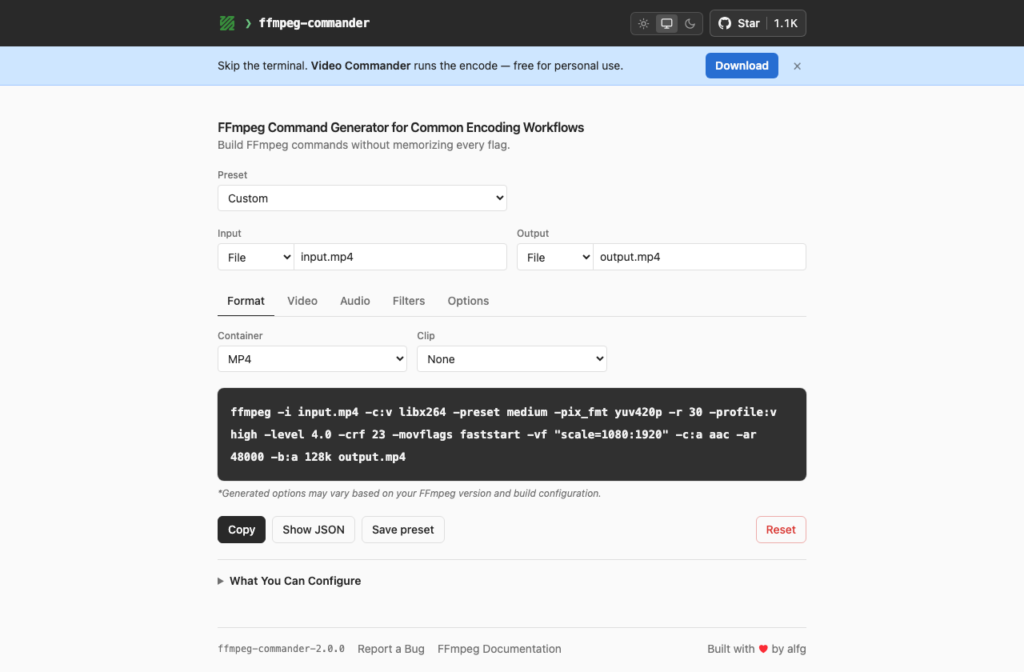Switch to the Filters tab

(408, 300)
